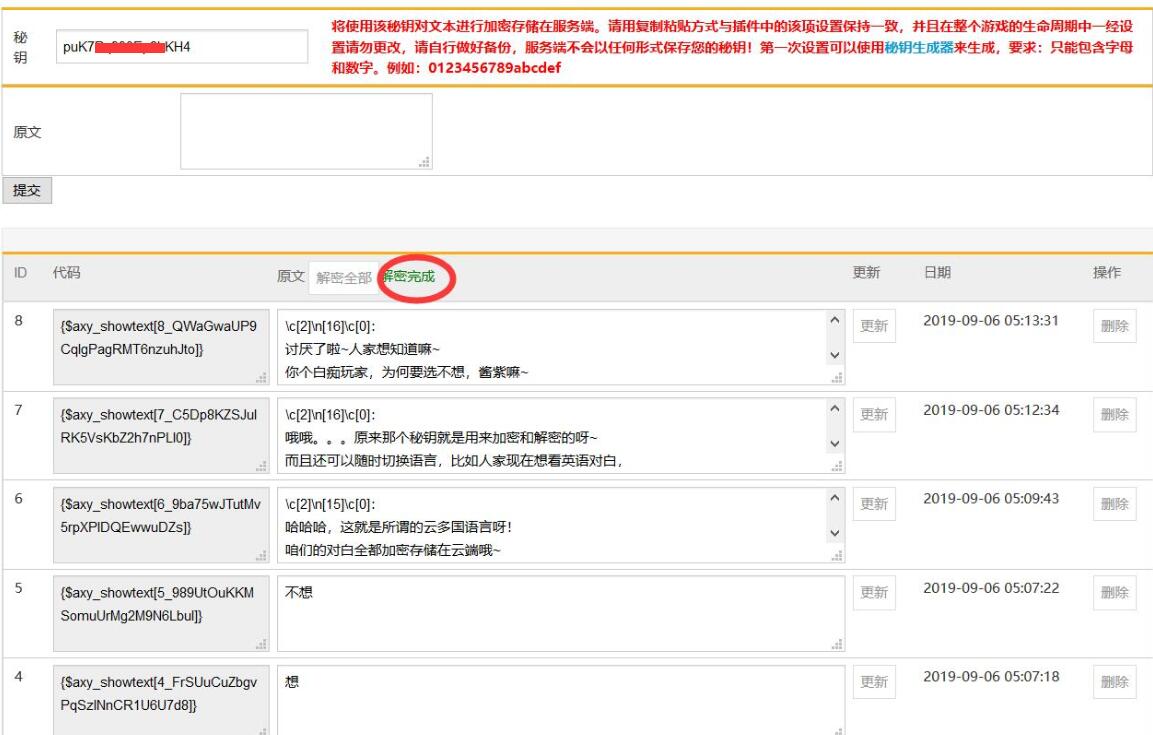Click scroll up arrow in row 8 text
This screenshot has width=1153, height=735.
click(x=835, y=320)
